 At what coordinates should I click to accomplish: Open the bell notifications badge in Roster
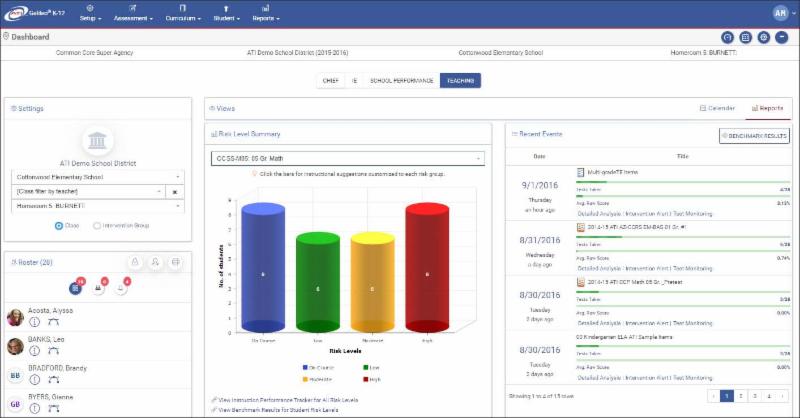coord(122,288)
